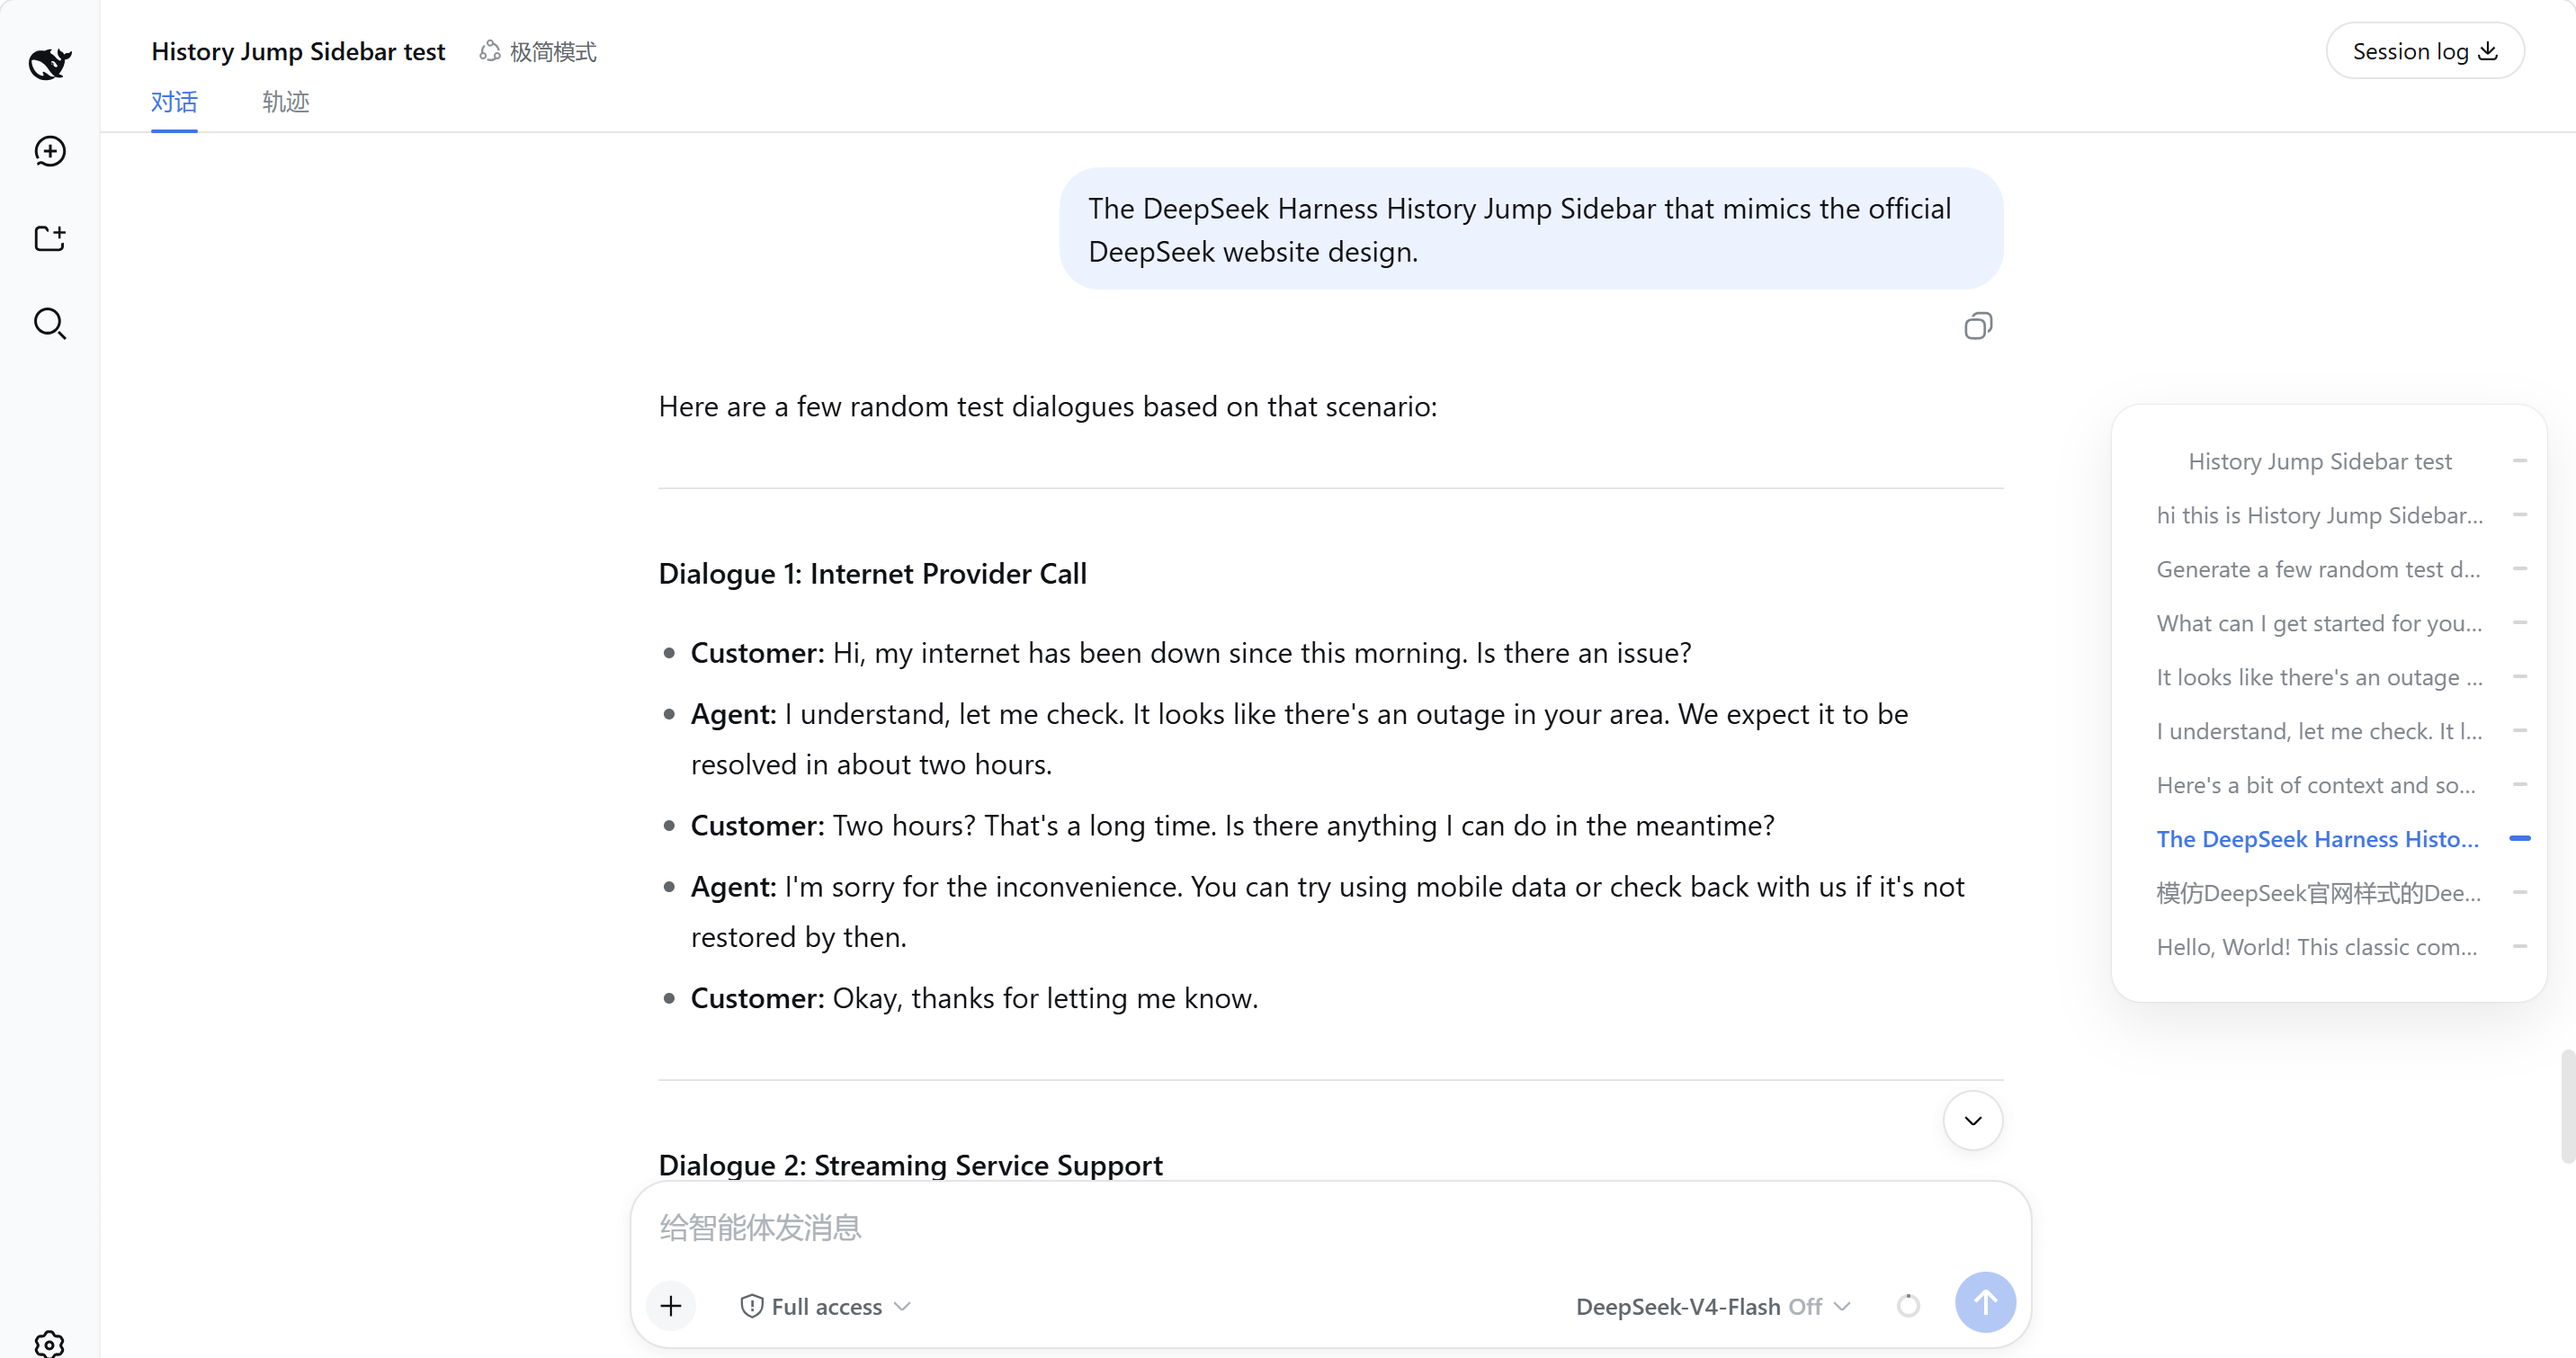This screenshot has height=1358, width=2576.
Task: Jump to 'Hello, World! This classic com...' entry
Action: pos(2317,947)
